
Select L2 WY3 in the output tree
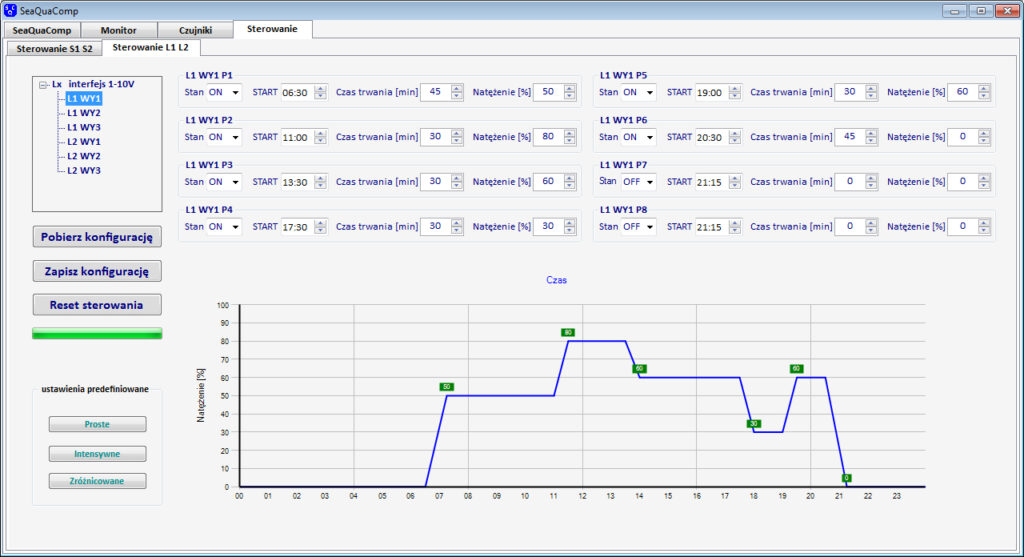click(83, 171)
